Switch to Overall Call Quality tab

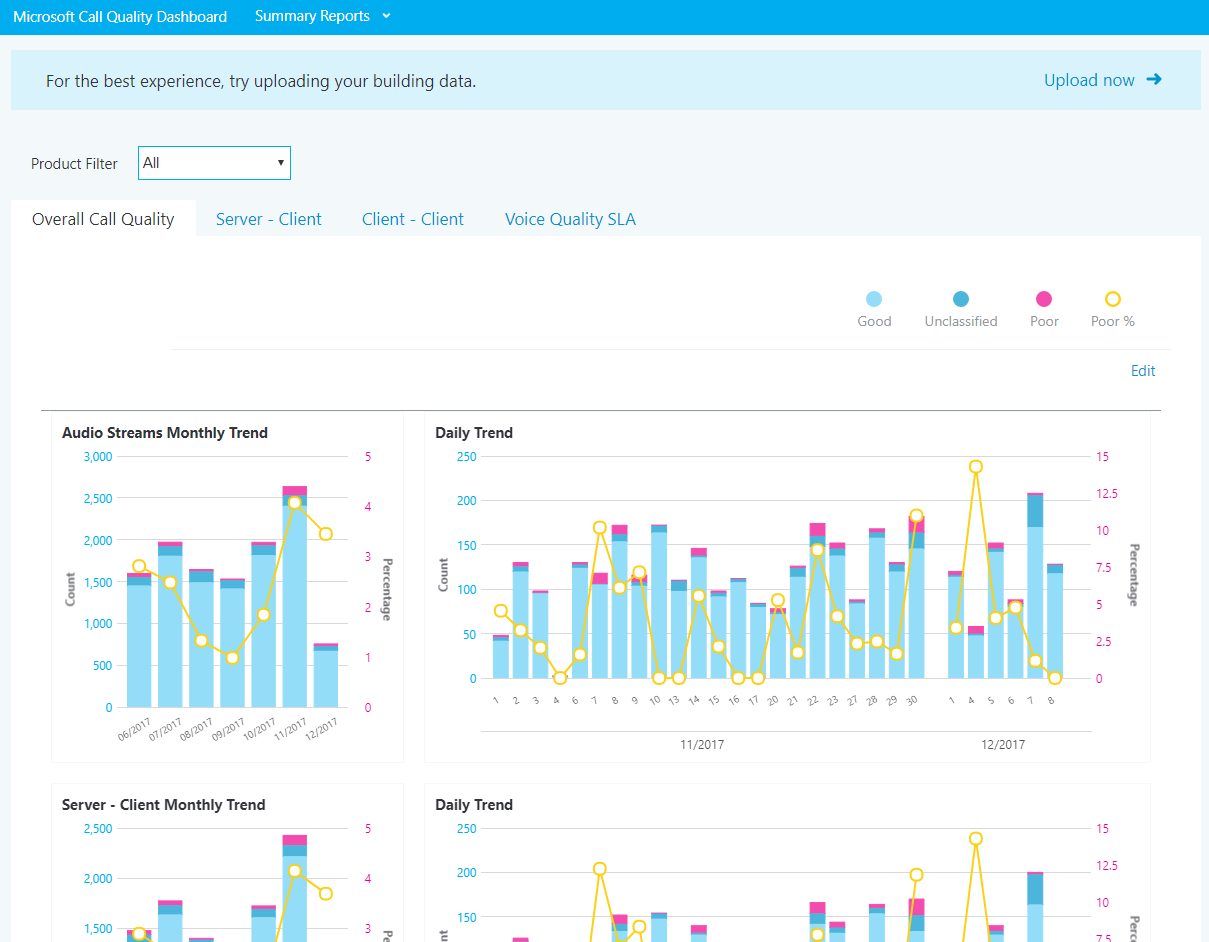(103, 219)
